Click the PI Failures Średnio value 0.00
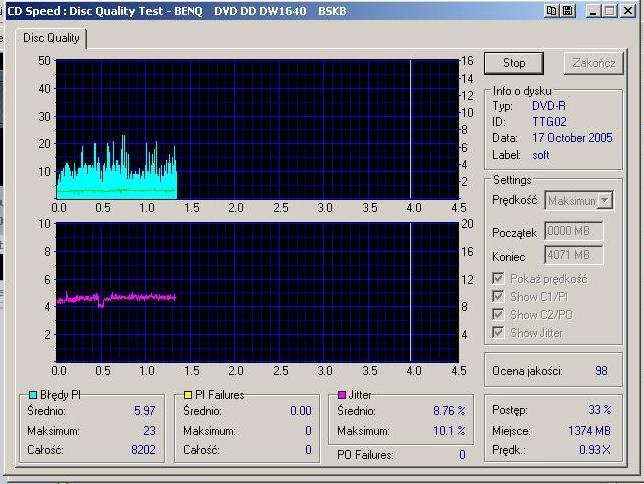 coord(301,410)
